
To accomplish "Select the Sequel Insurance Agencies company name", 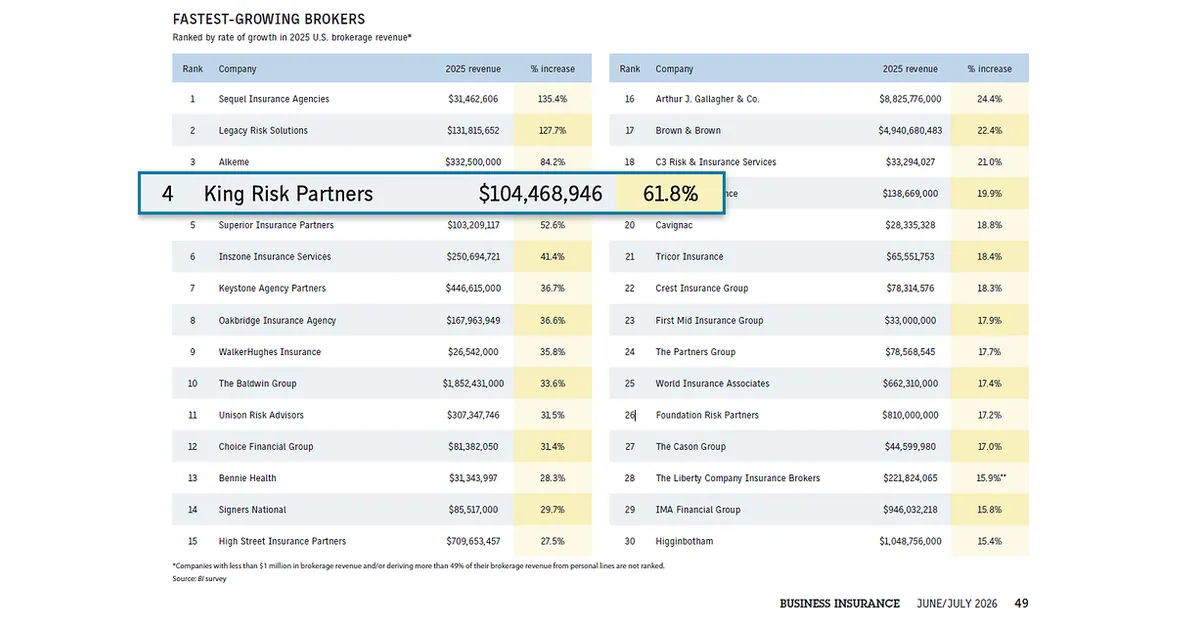I will click(x=274, y=99).
